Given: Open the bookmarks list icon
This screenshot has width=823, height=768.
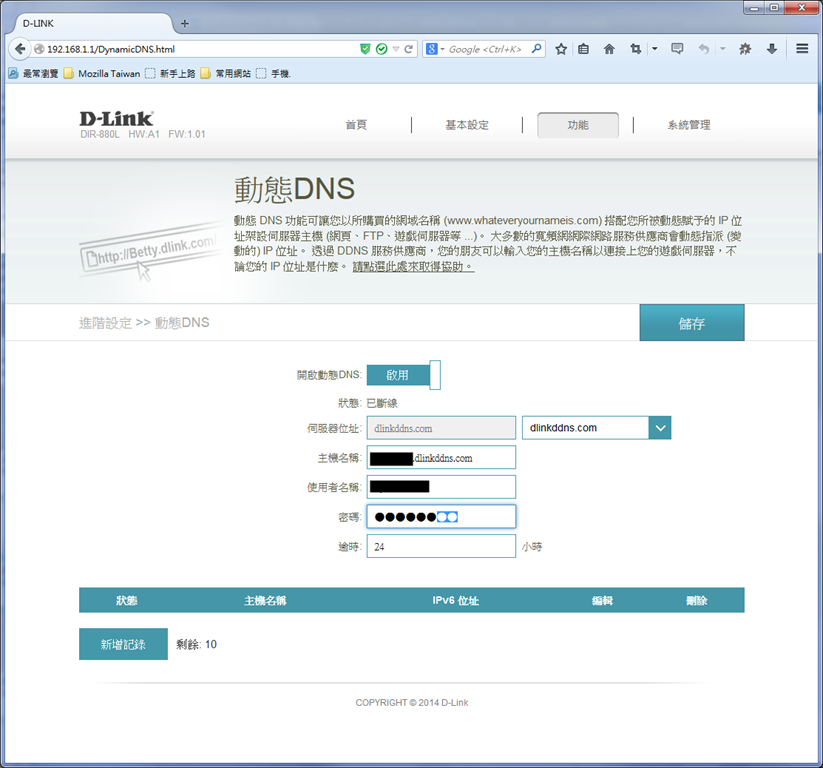Looking at the screenshot, I should pyautogui.click(x=583, y=49).
